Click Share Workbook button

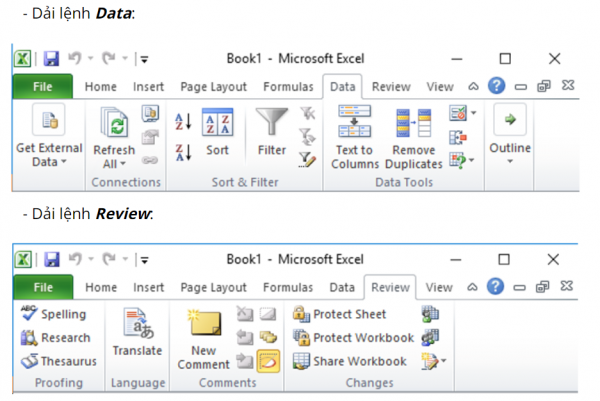point(350,361)
